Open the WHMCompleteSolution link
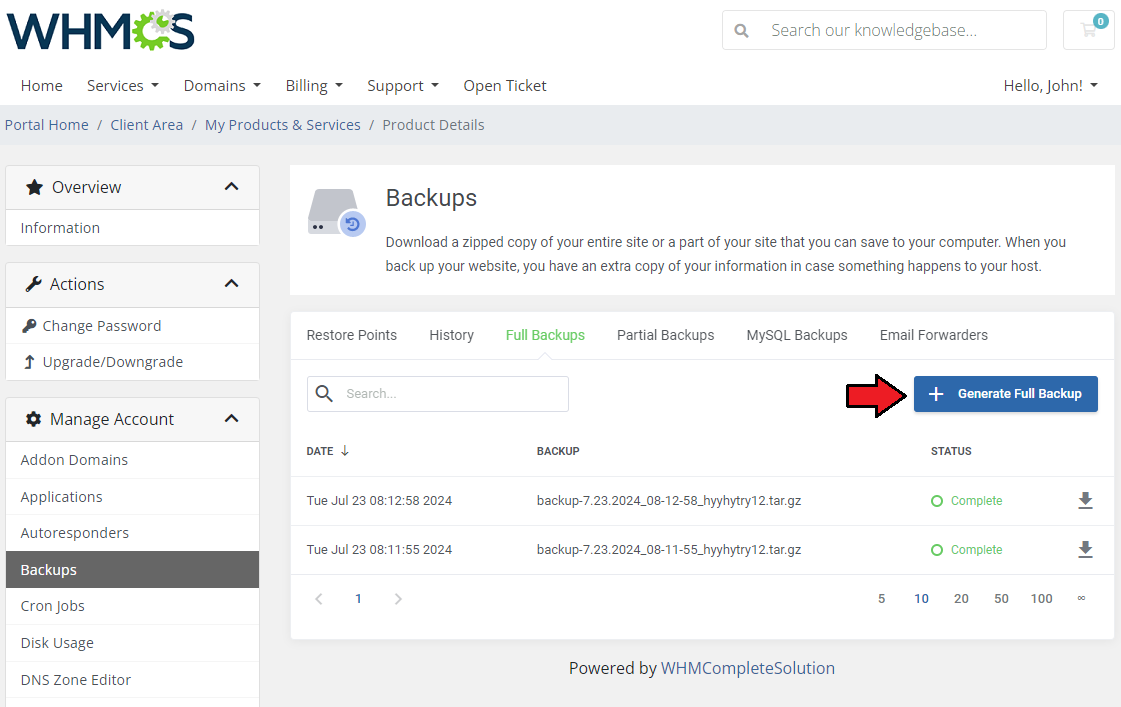Screen dimensions: 1121x707 point(747,668)
